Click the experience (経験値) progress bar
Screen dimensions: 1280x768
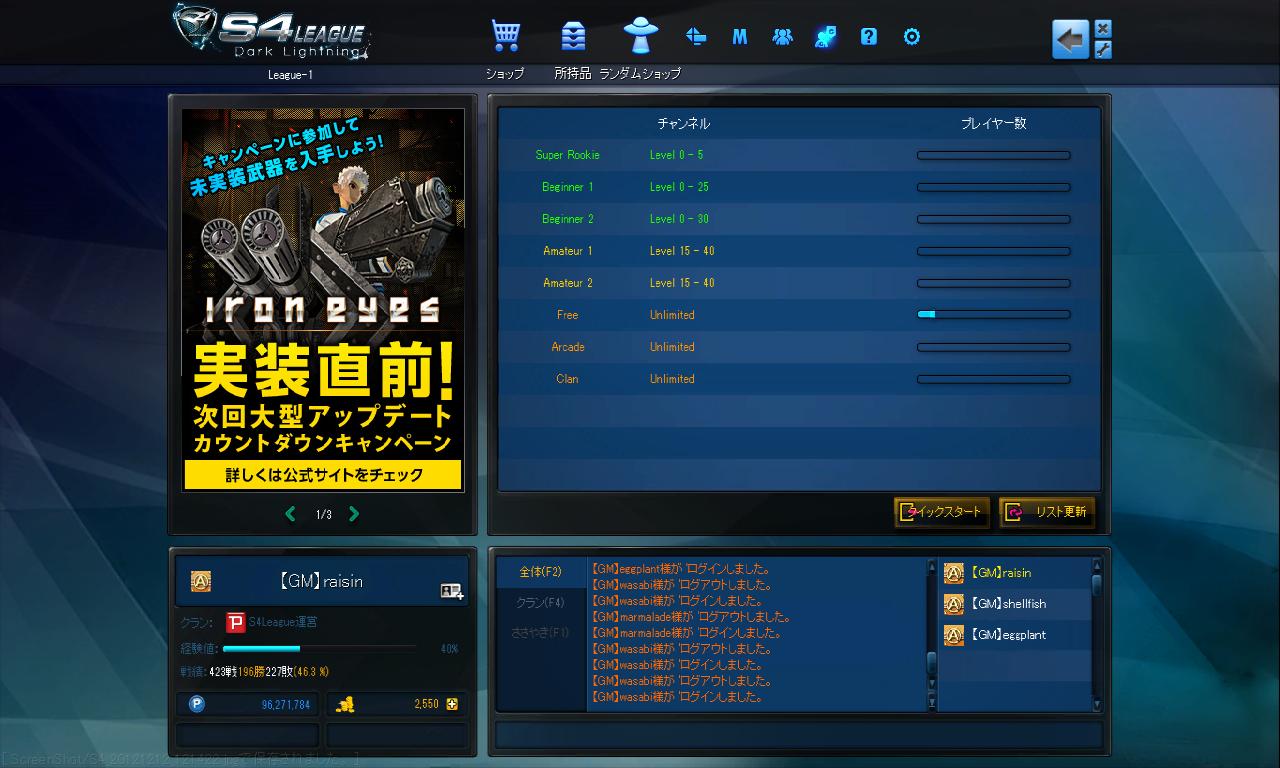click(319, 649)
